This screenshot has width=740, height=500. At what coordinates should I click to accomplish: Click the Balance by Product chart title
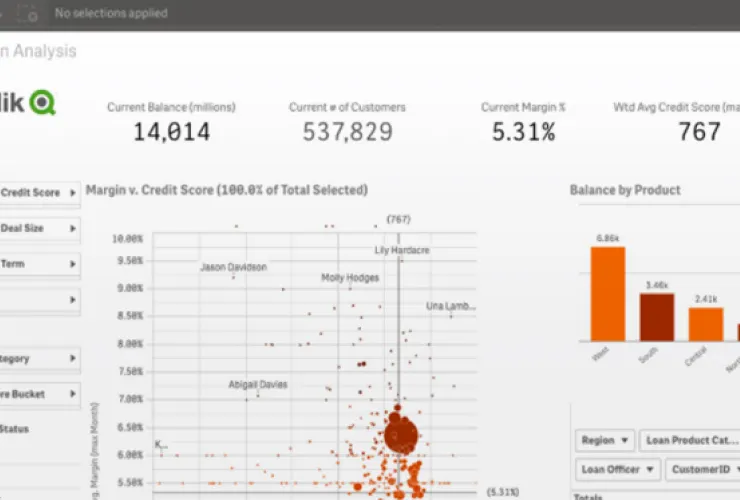625,190
